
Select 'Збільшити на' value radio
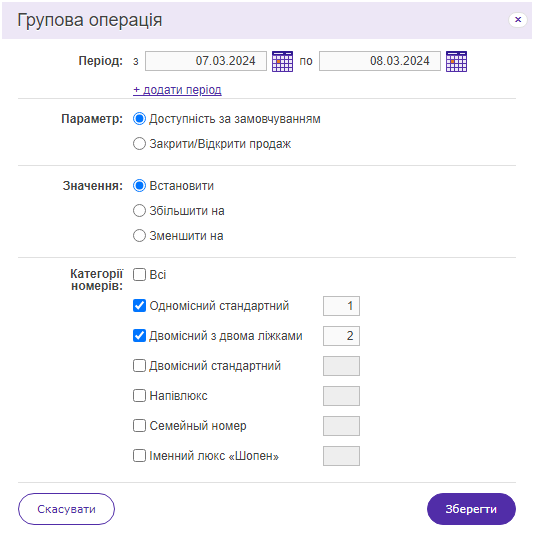click(x=139, y=211)
